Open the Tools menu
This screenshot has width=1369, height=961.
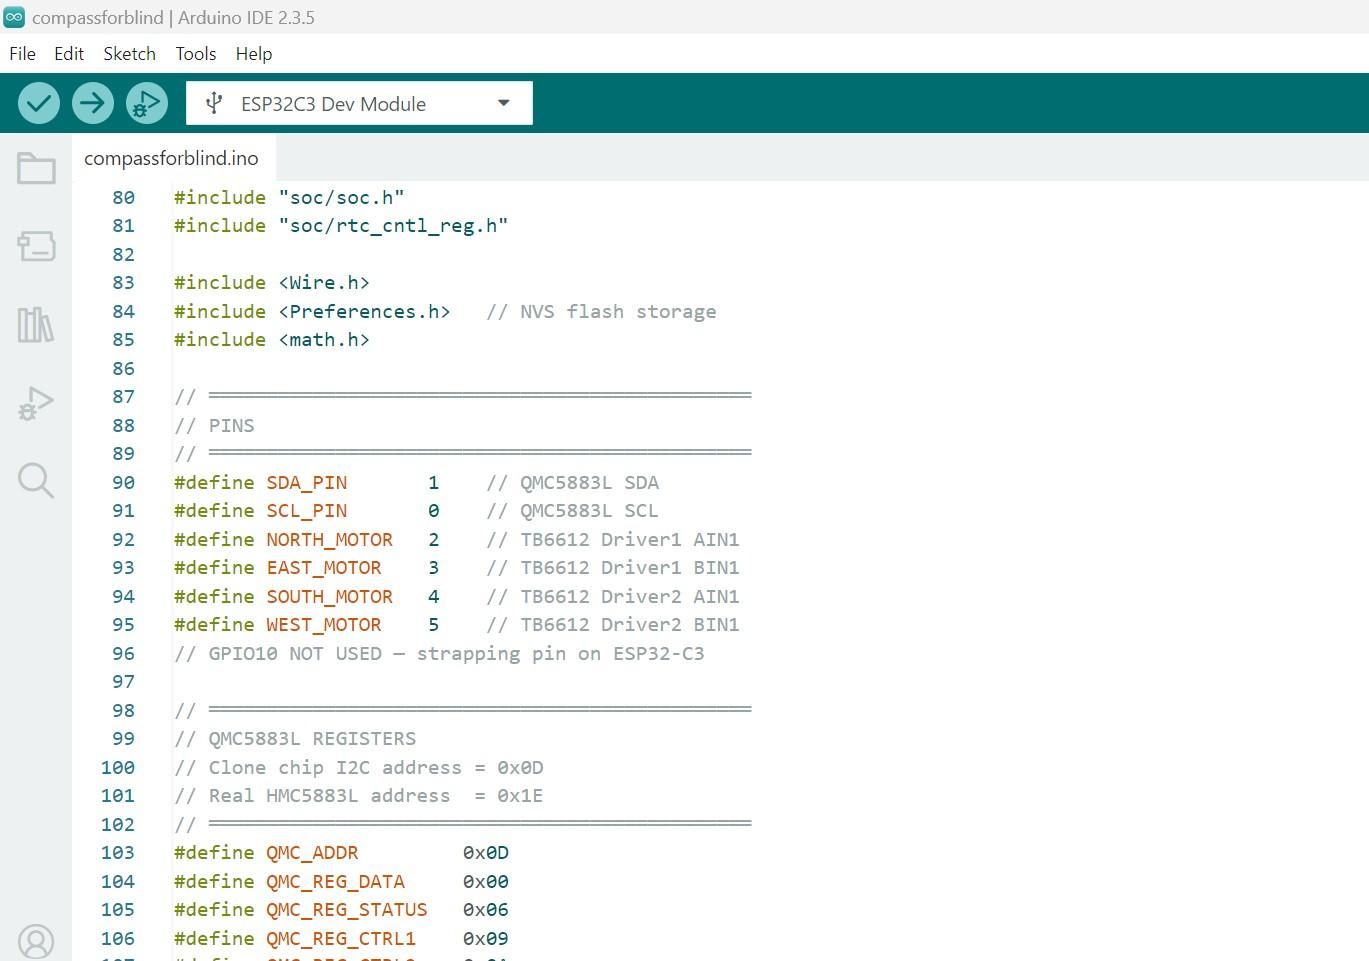click(196, 54)
